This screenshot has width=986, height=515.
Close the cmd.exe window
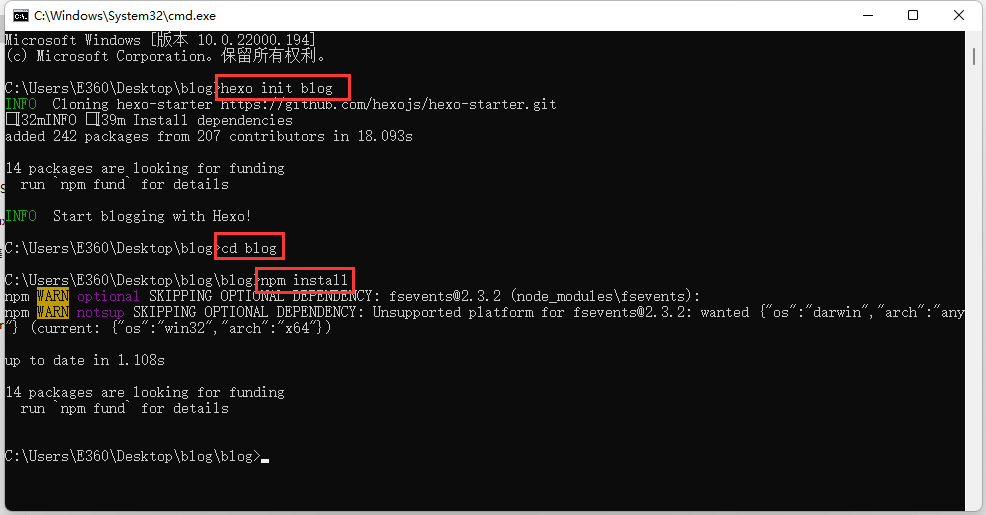(958, 15)
